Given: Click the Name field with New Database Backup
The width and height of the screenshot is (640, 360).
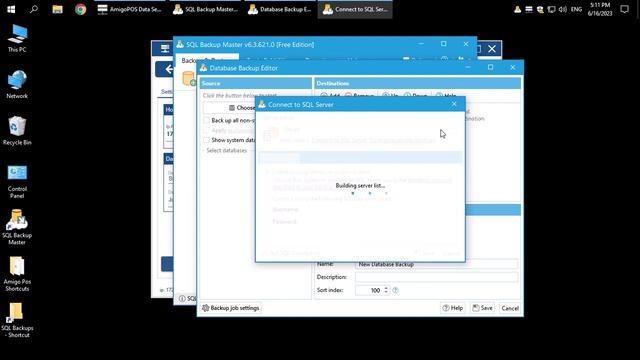Looking at the screenshot, I should (436, 264).
